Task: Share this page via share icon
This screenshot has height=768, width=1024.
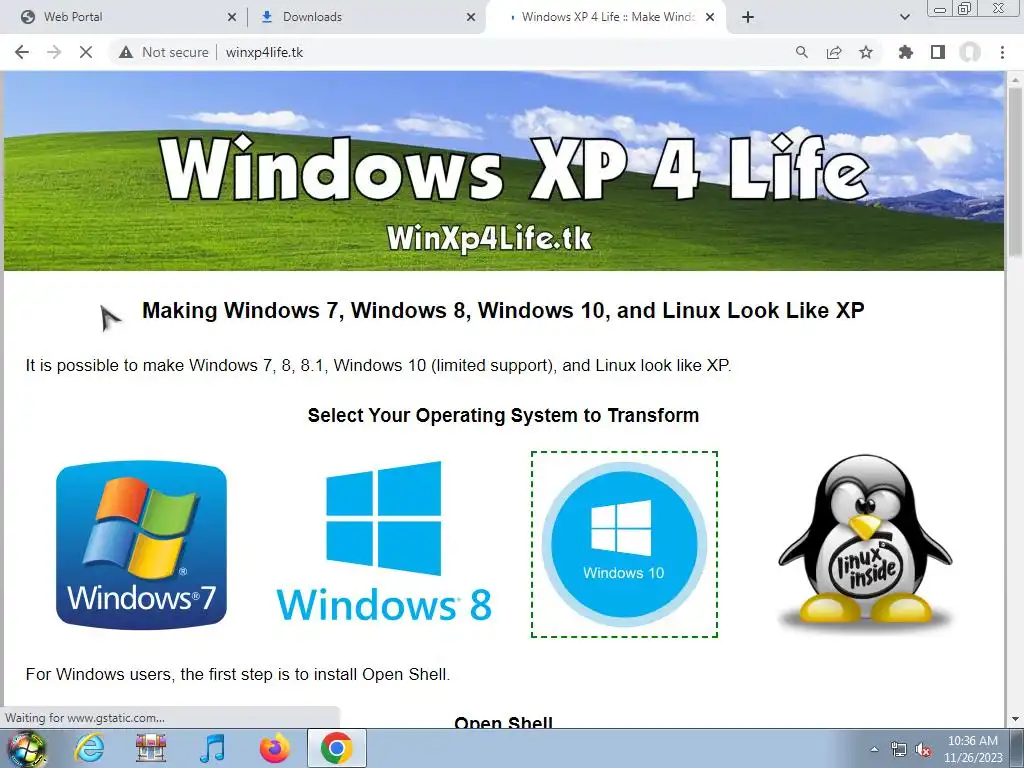Action: pyautogui.click(x=833, y=52)
